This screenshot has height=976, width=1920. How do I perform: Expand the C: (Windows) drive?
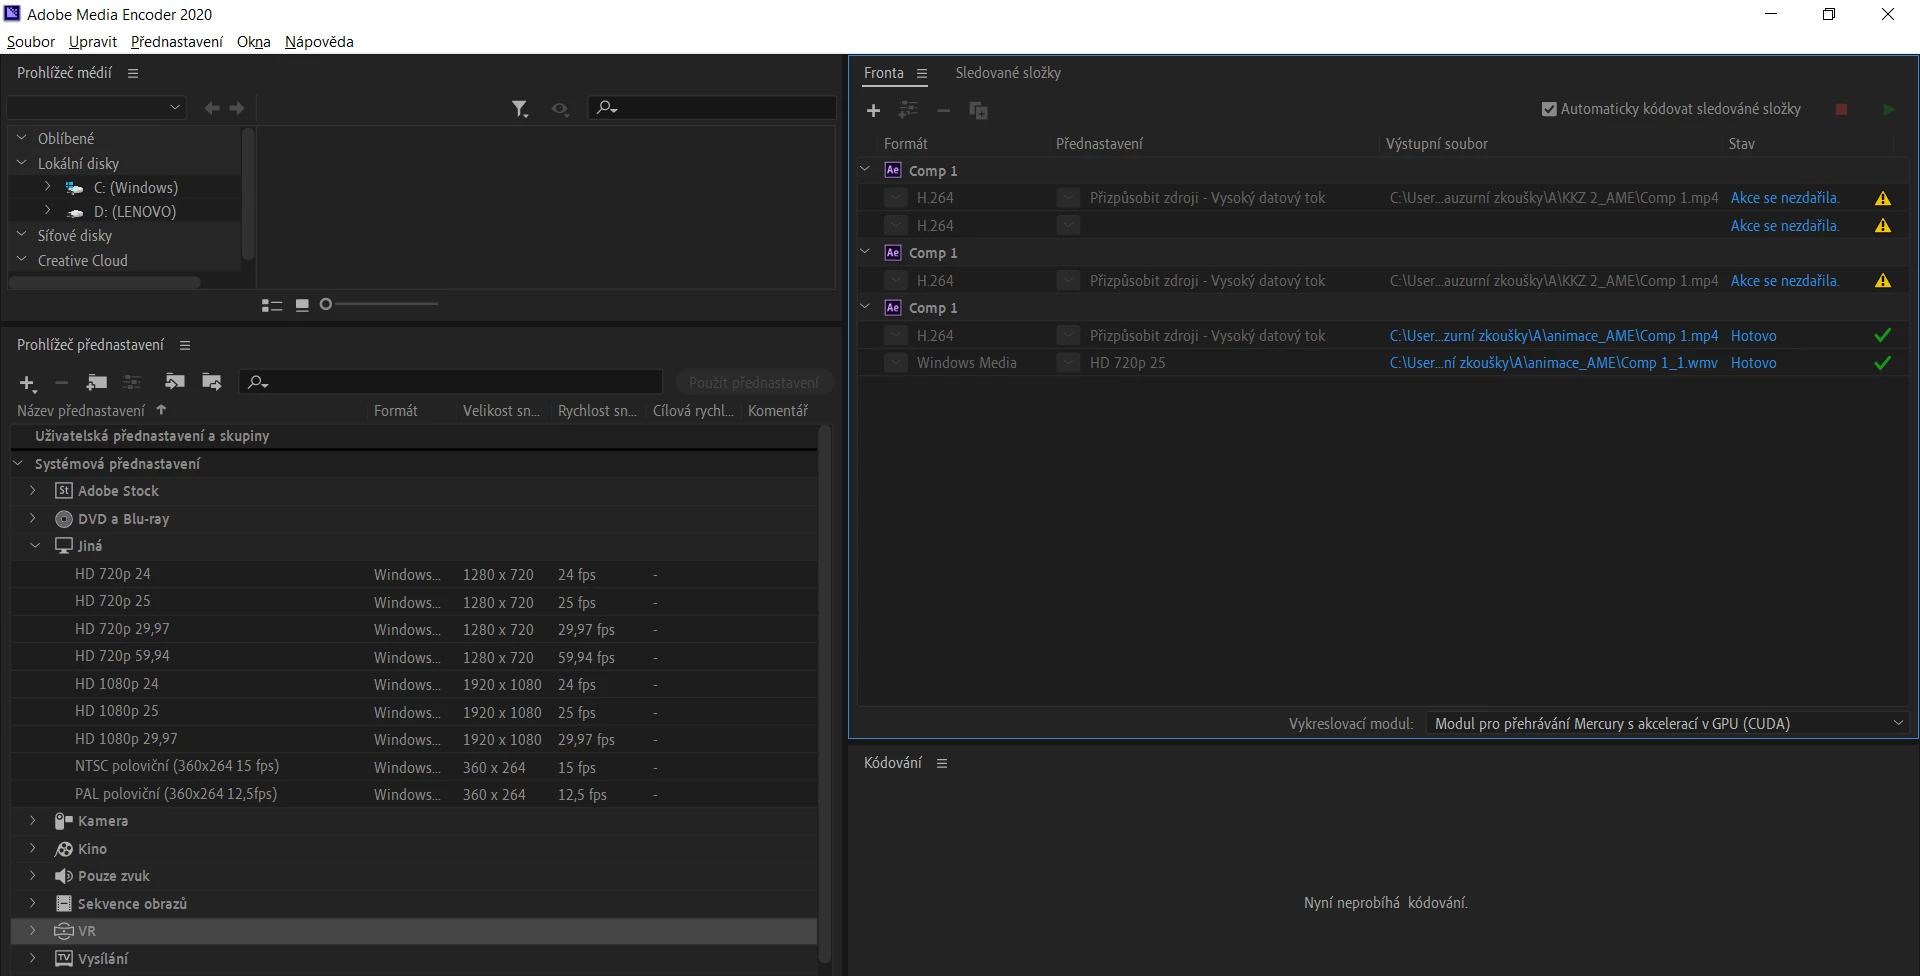(47, 187)
